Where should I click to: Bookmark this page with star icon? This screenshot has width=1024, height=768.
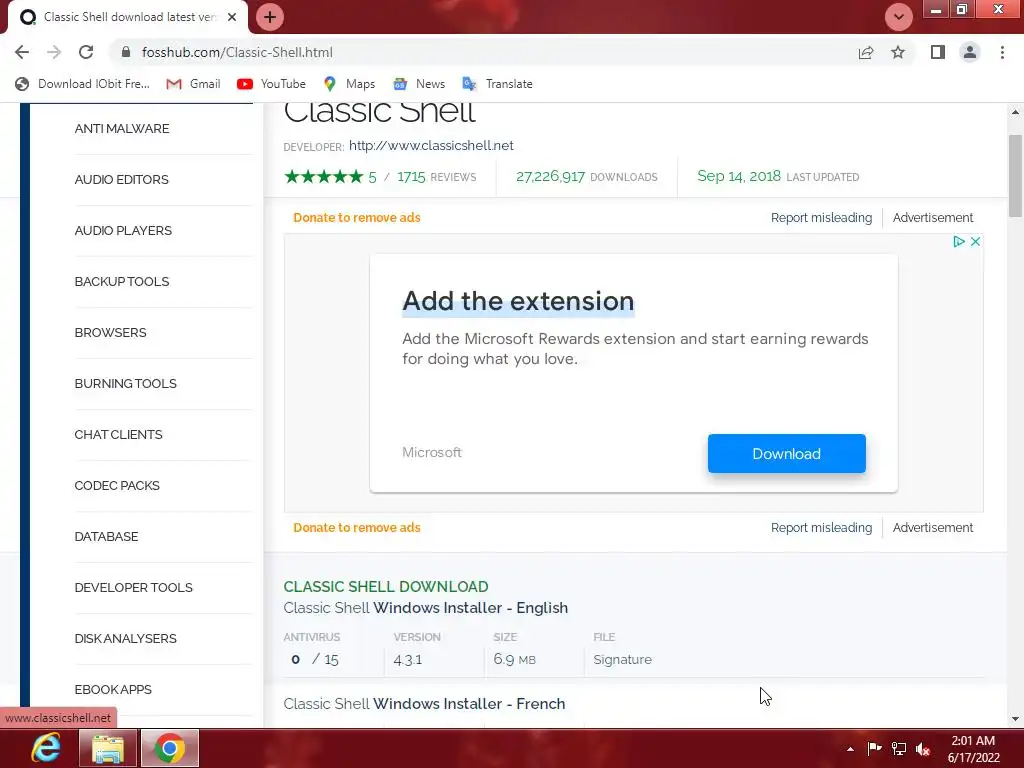(x=898, y=52)
